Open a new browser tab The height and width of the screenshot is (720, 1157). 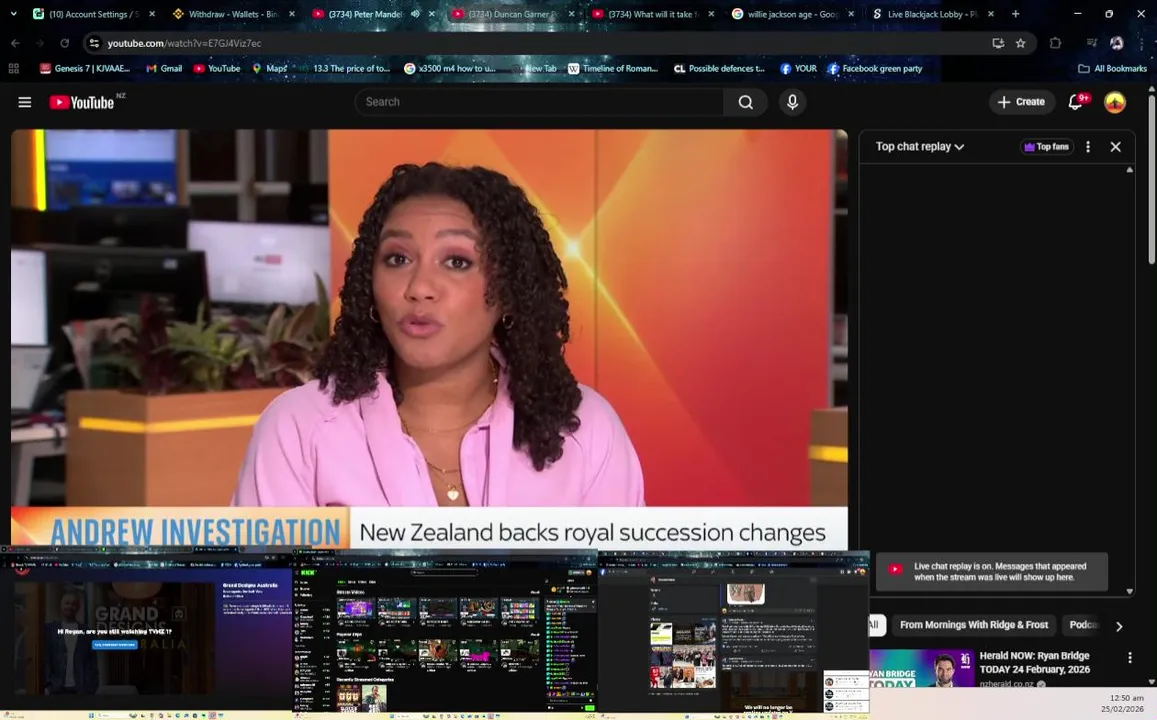coord(1015,13)
